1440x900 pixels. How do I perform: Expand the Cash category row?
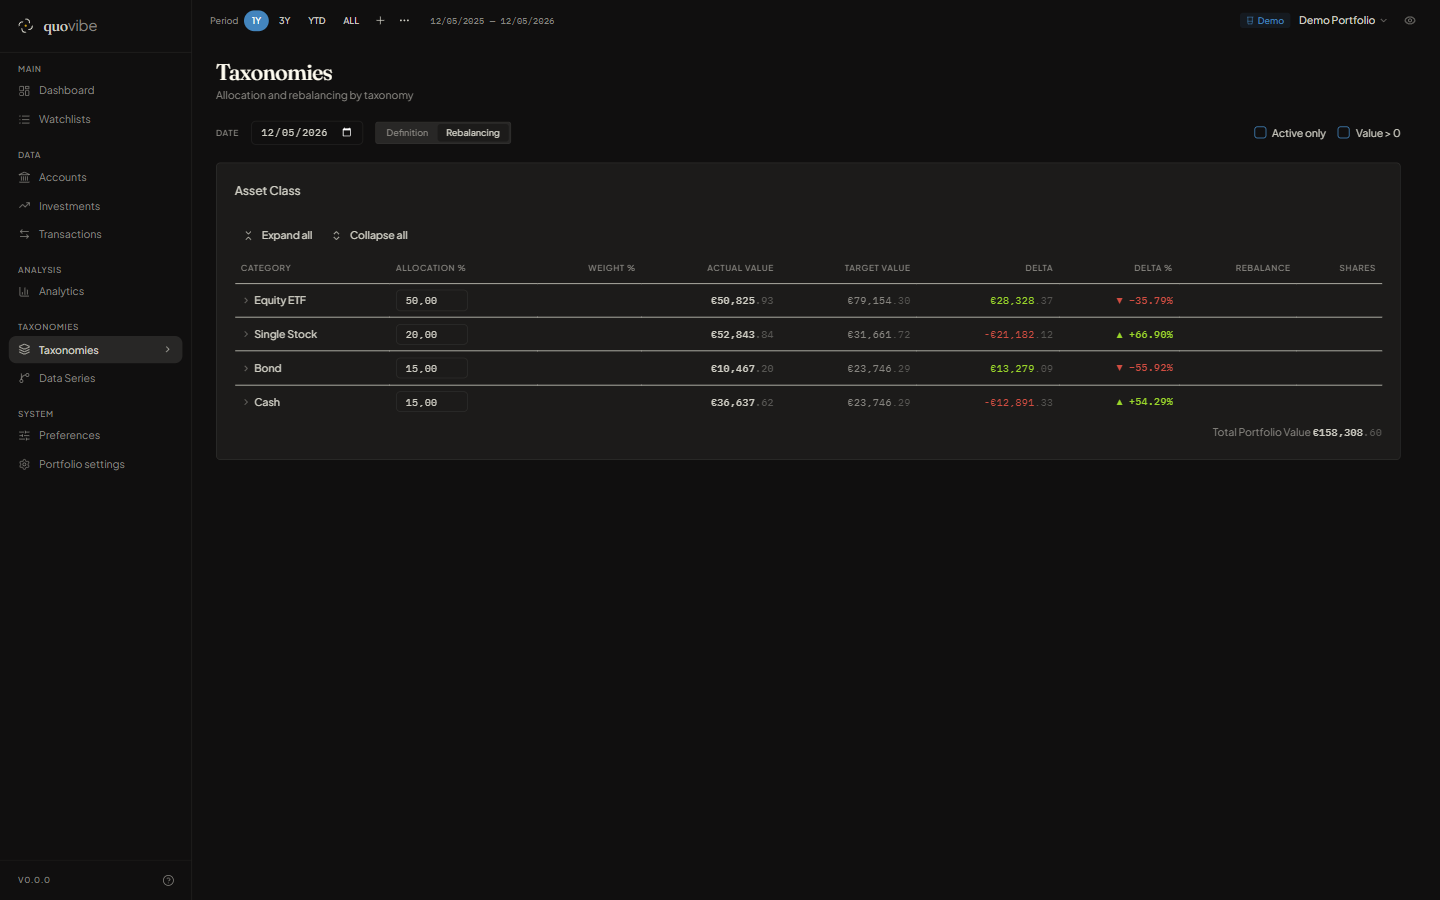(x=246, y=402)
